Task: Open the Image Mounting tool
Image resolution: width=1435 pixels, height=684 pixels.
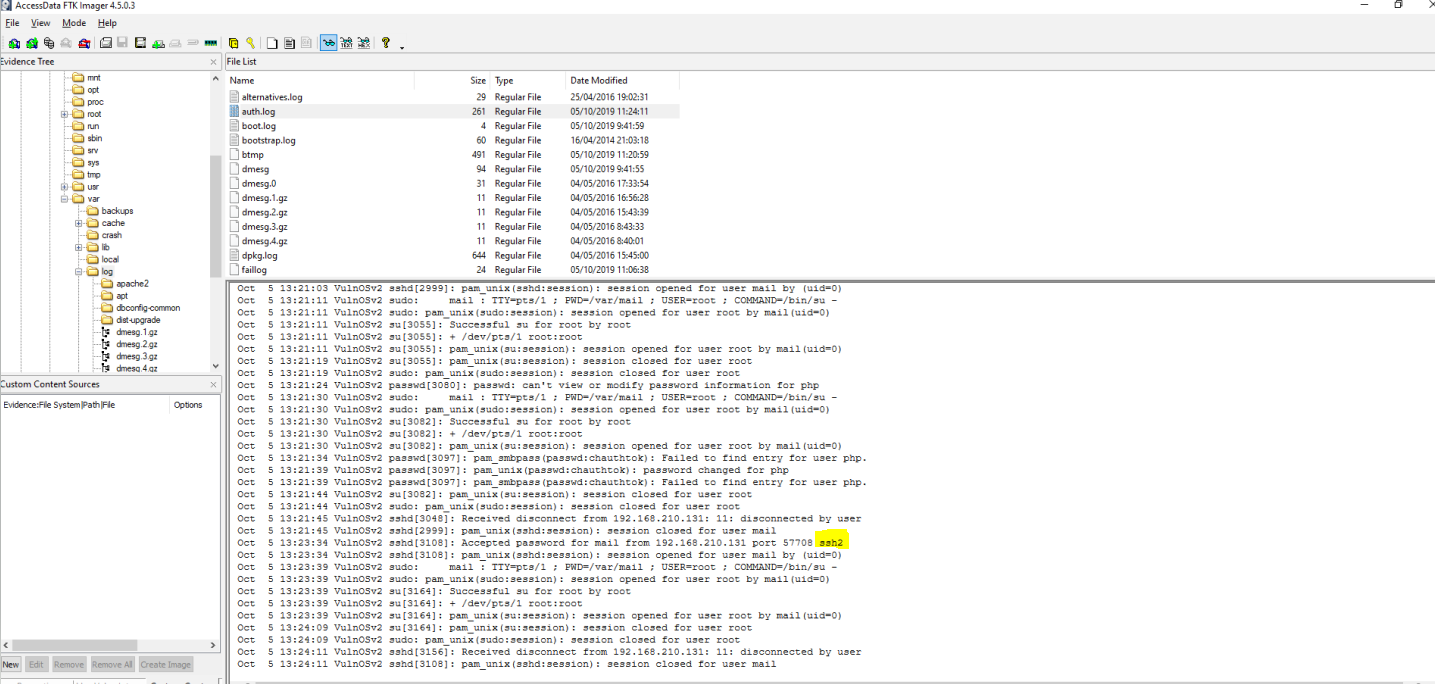Action: [x=48, y=43]
